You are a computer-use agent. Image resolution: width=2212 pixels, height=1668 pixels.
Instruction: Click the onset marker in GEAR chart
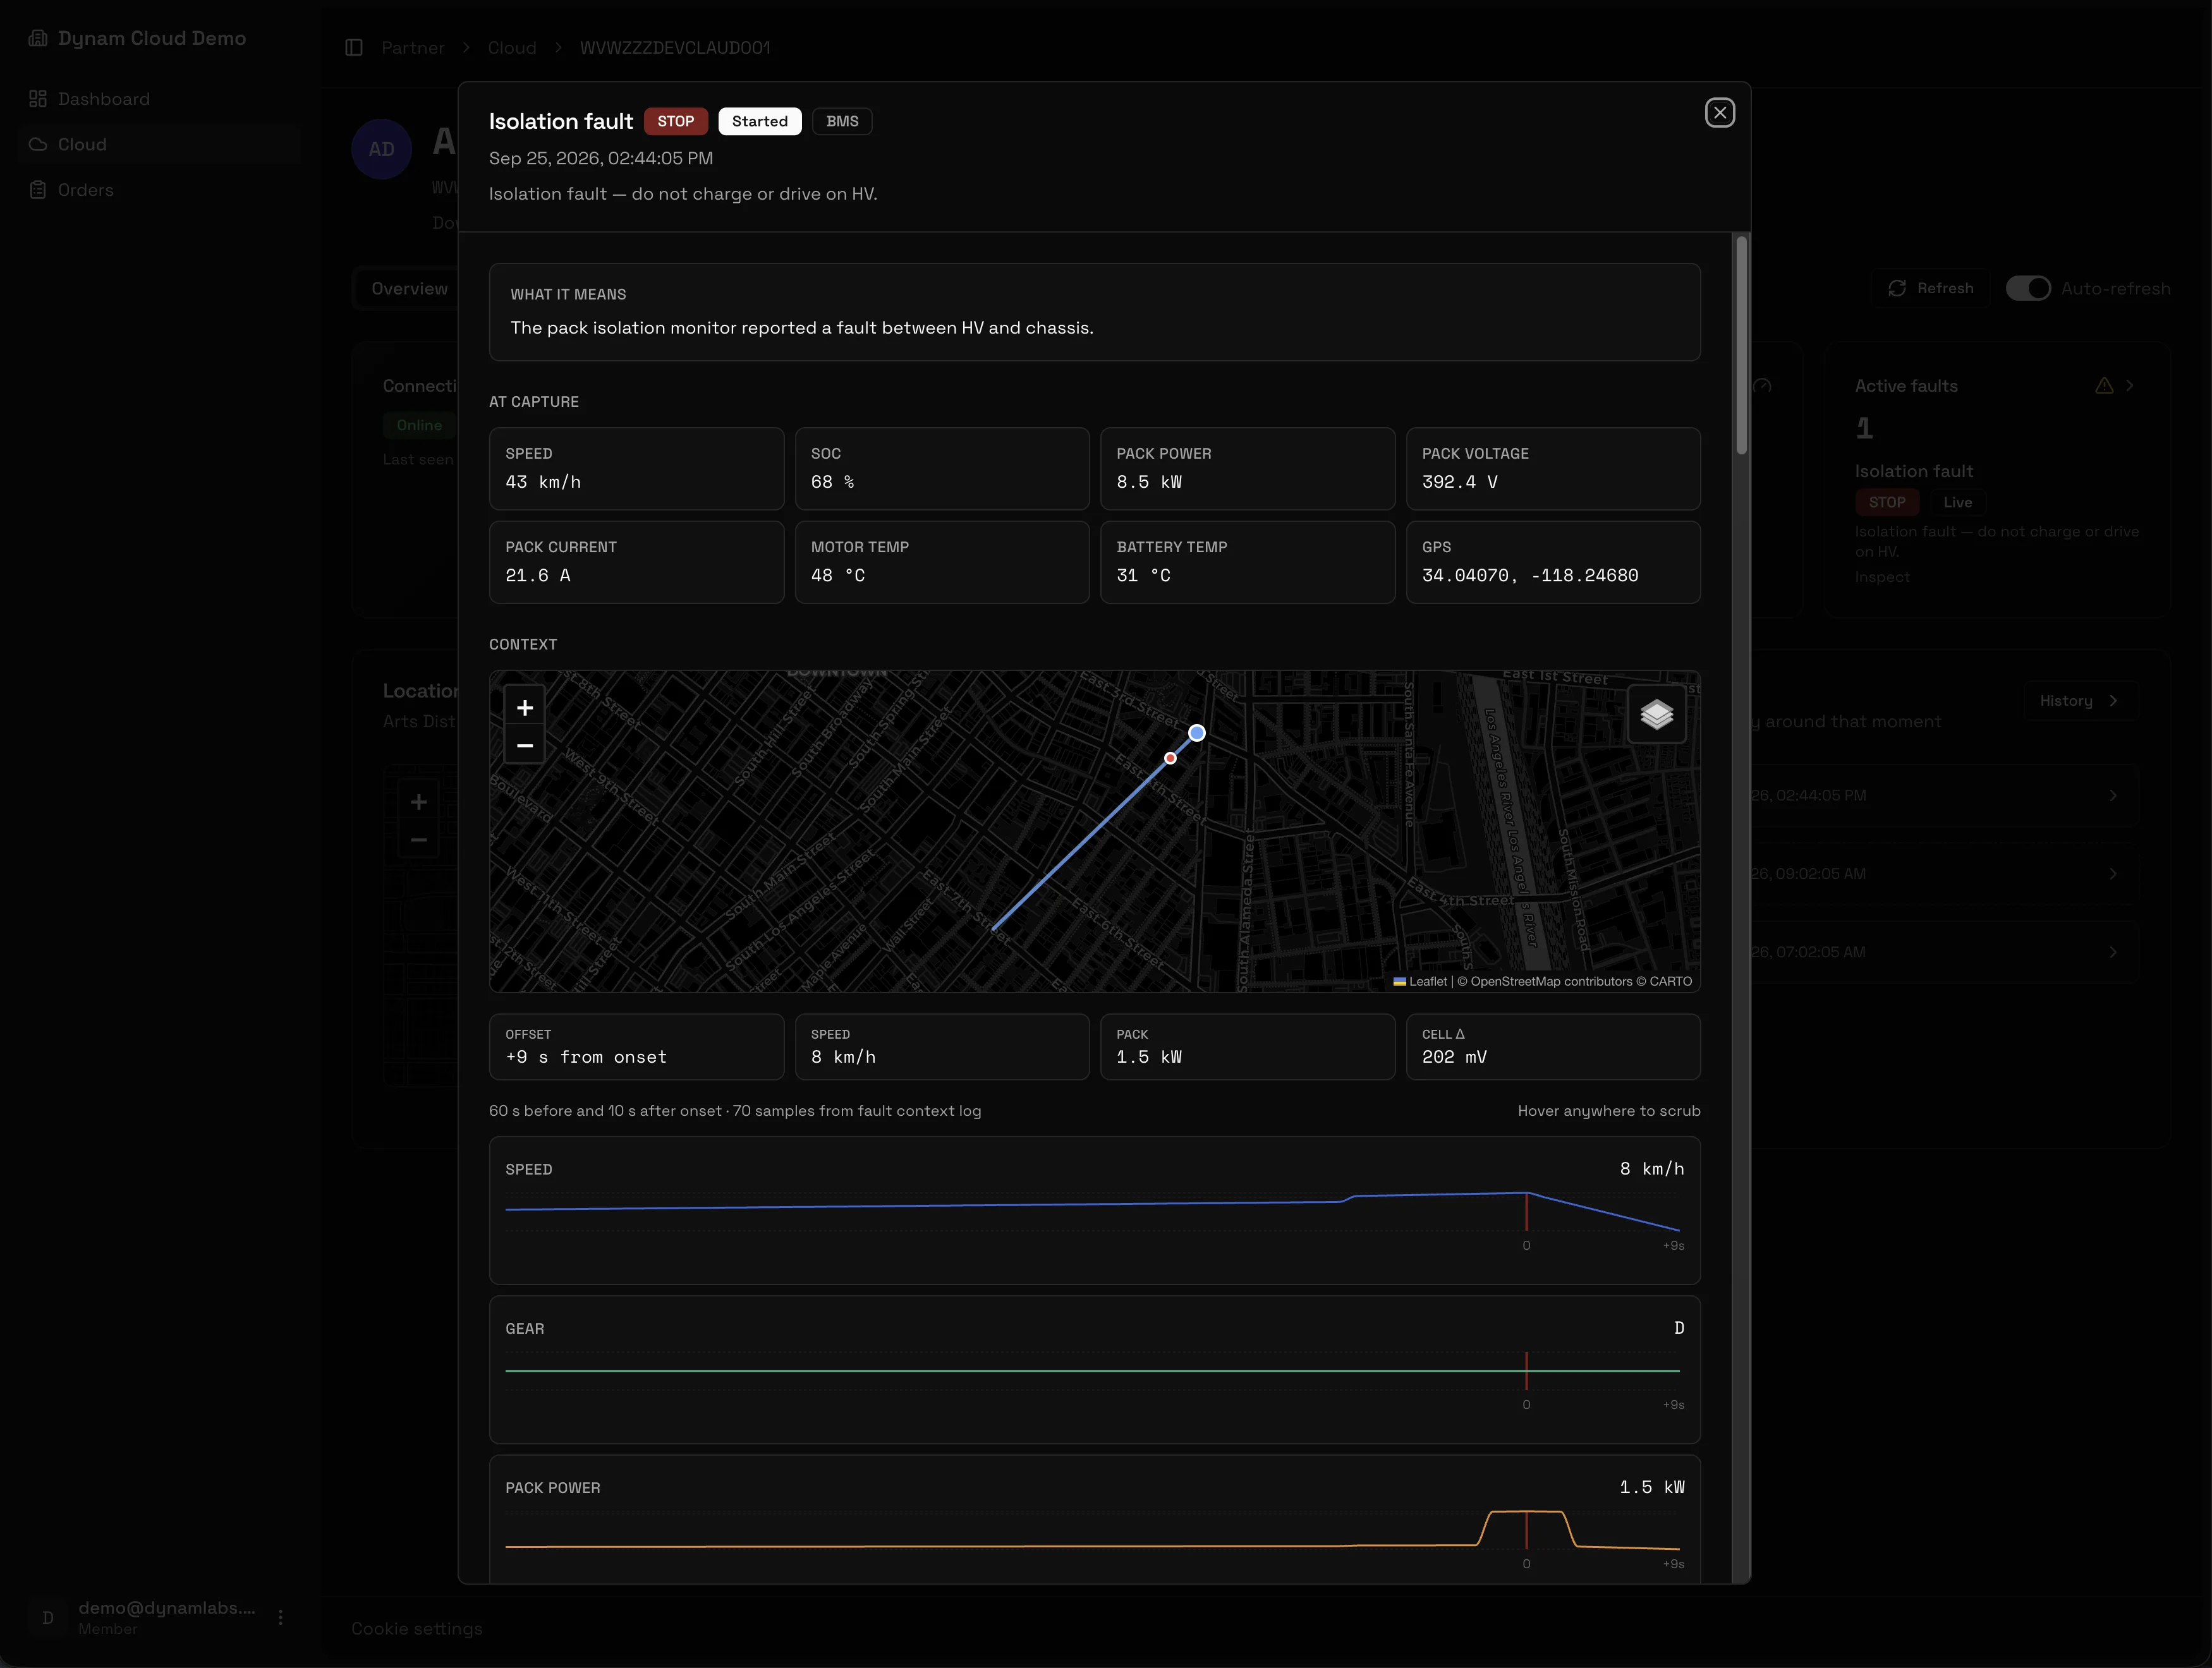pyautogui.click(x=1525, y=1370)
